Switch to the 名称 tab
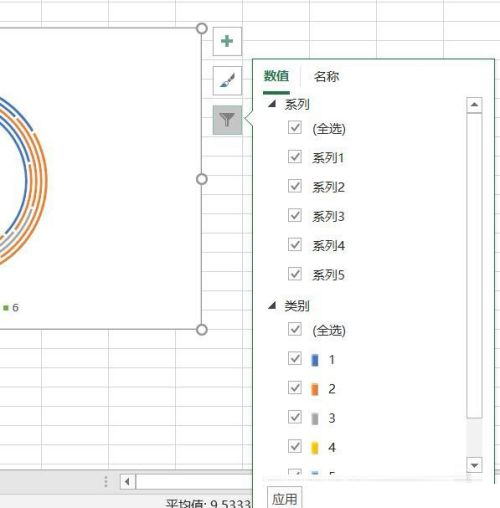 click(326, 76)
